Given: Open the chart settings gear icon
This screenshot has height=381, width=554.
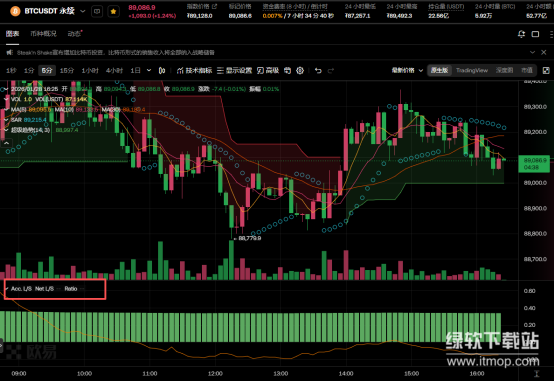Looking at the screenshot, I should (x=300, y=71).
